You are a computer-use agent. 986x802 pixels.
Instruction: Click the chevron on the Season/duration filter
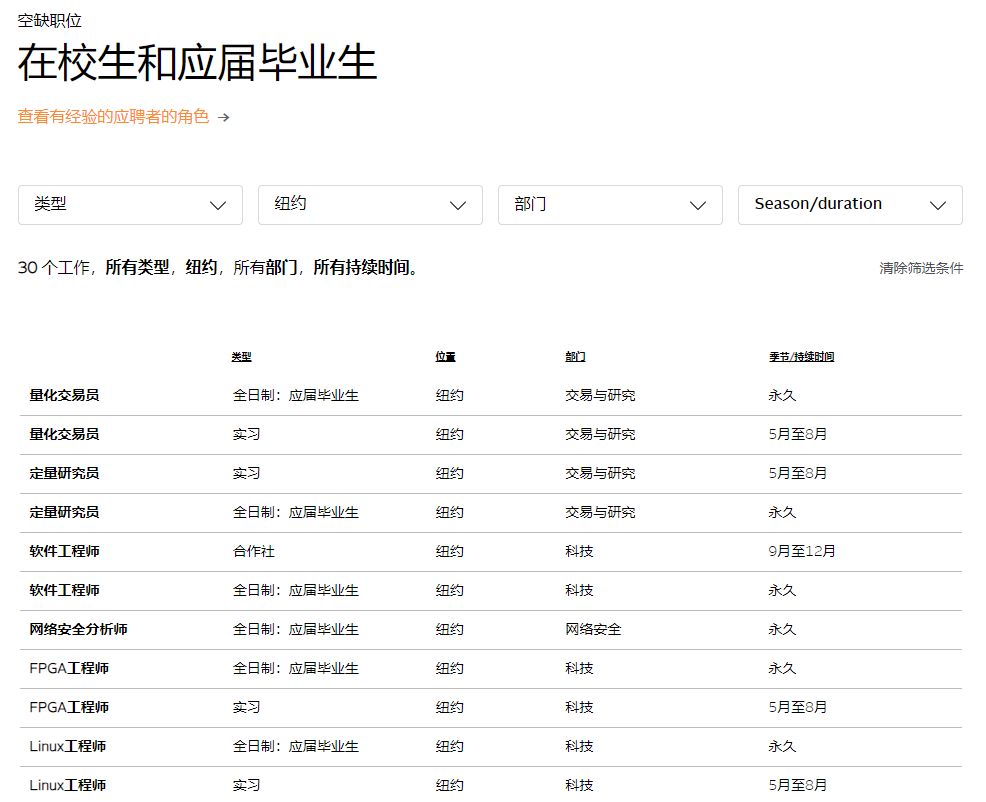pyautogui.click(x=938, y=205)
